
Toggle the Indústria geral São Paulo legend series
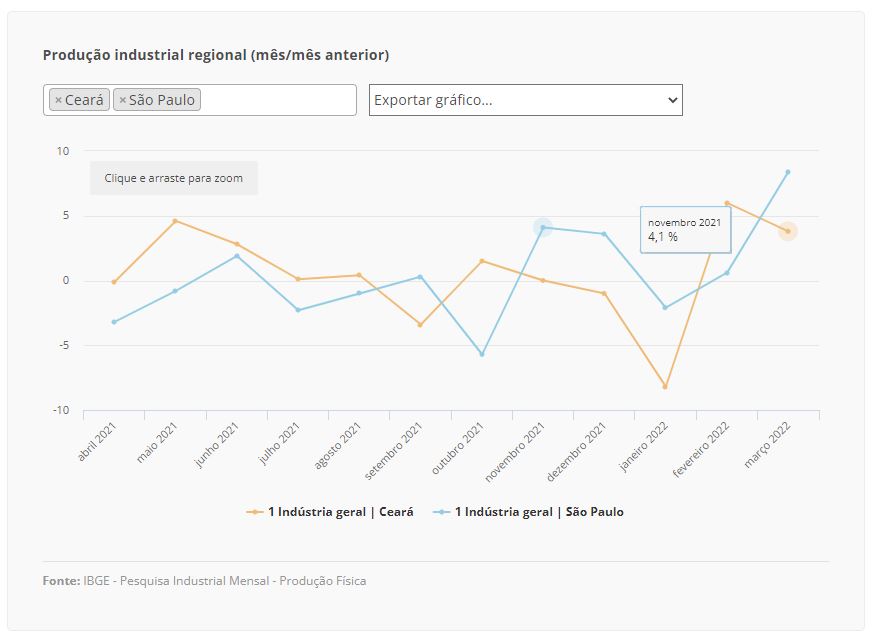click(539, 512)
